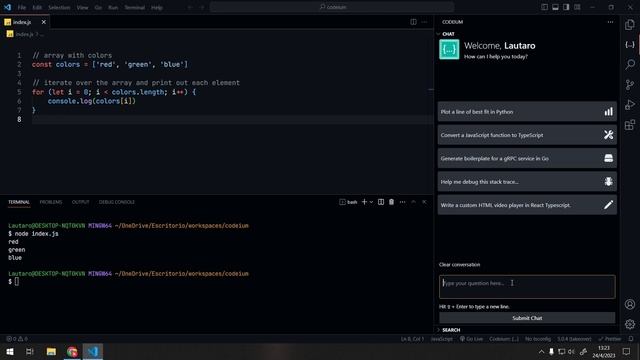Switch to the PROBLEMS panel tab
The image size is (640, 360).
(51, 202)
